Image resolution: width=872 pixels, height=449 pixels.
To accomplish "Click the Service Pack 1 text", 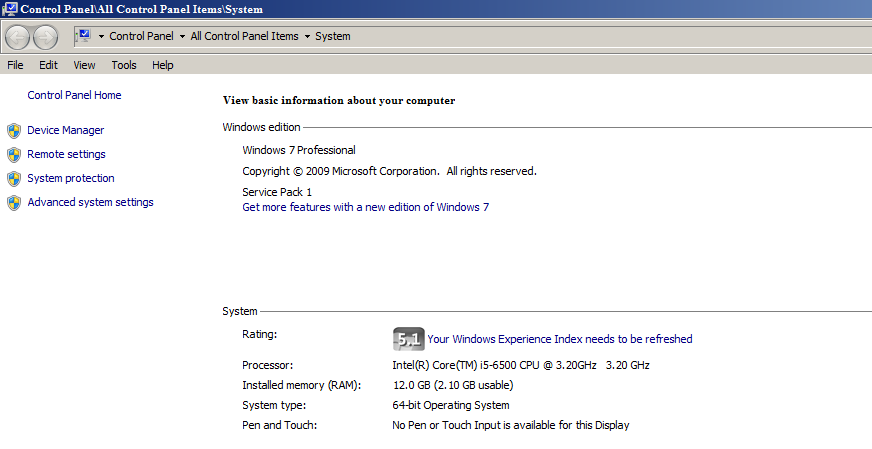I will click(277, 192).
